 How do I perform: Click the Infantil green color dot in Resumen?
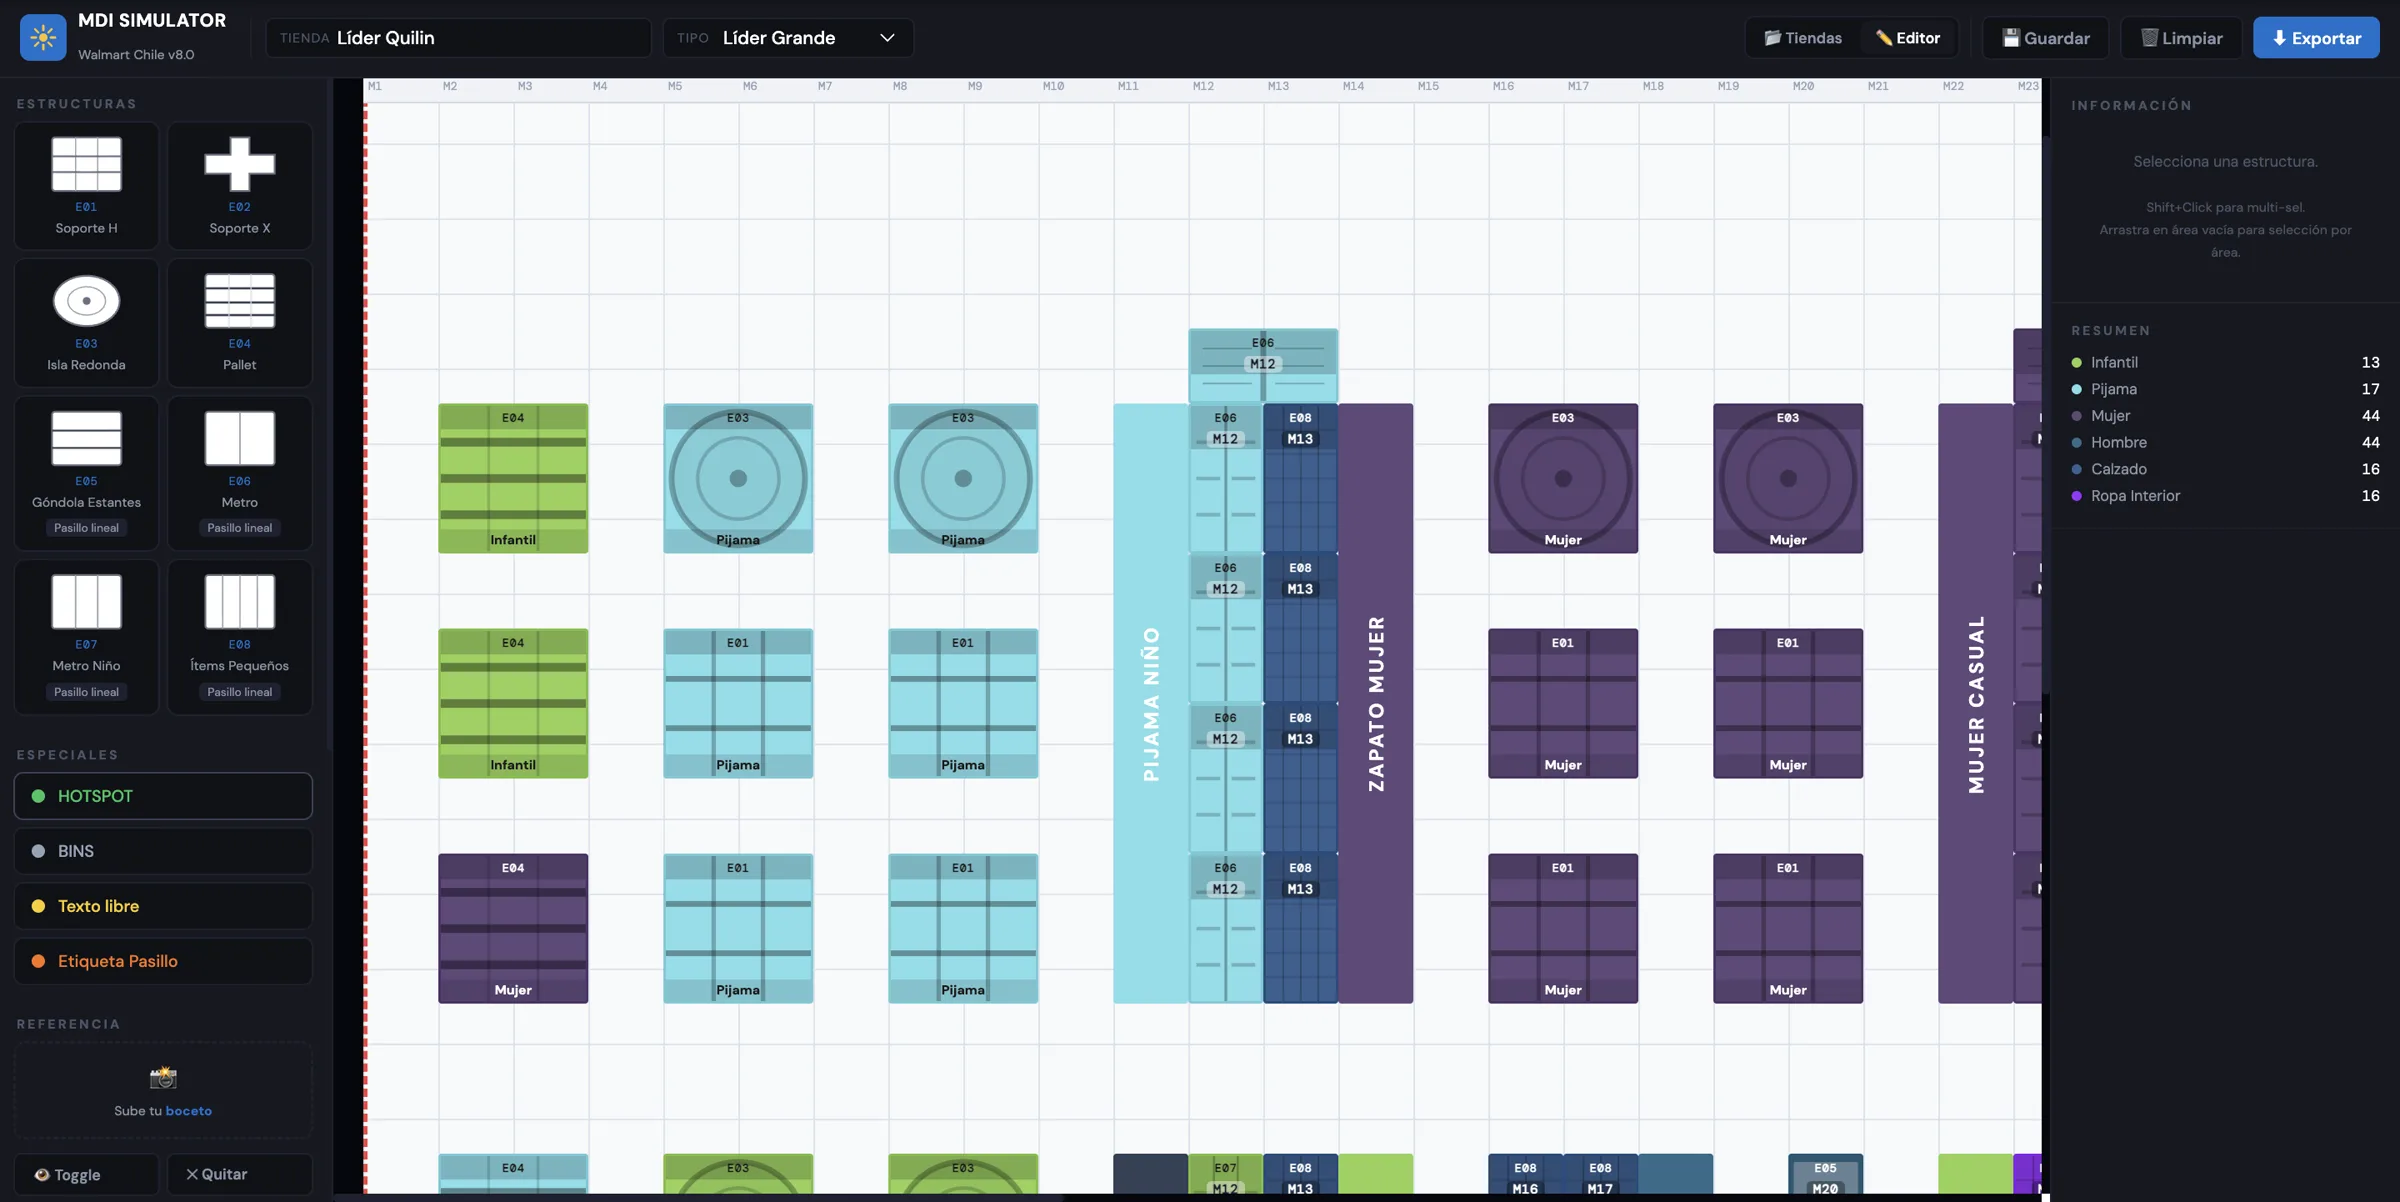click(2077, 362)
